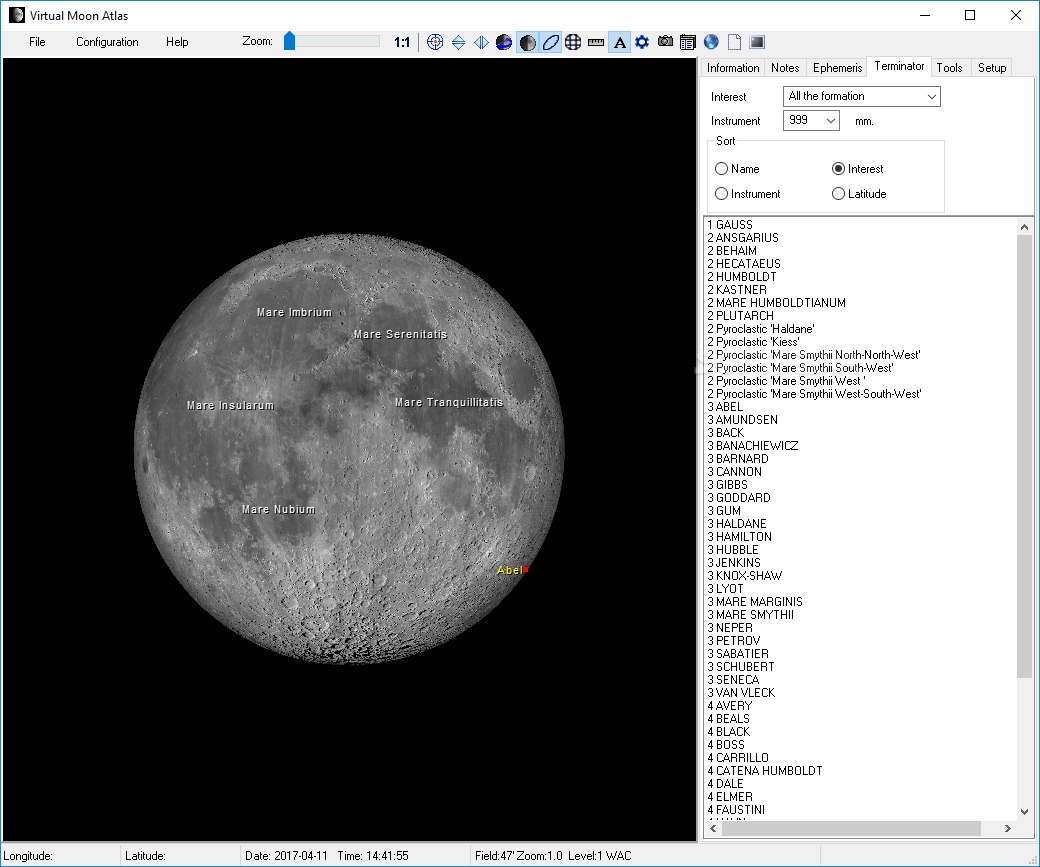Show the coordinate grid globe icon
This screenshot has width=1040, height=867.
point(573,42)
